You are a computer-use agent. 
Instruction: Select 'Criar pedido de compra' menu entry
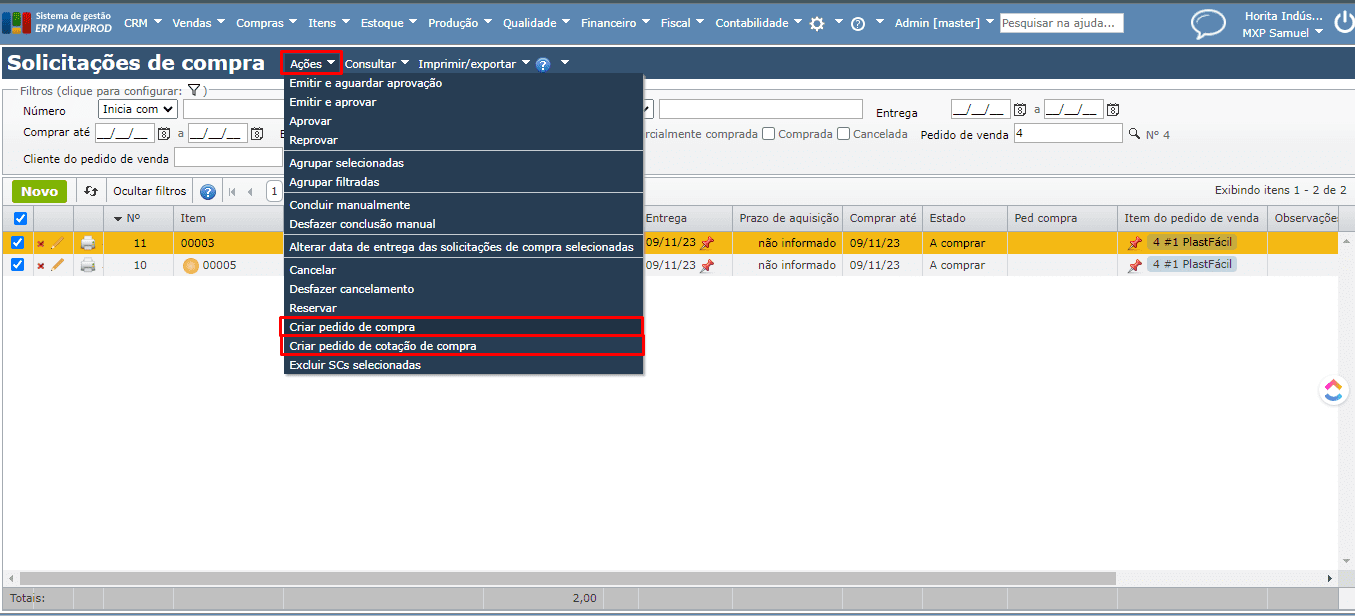[x=463, y=327]
